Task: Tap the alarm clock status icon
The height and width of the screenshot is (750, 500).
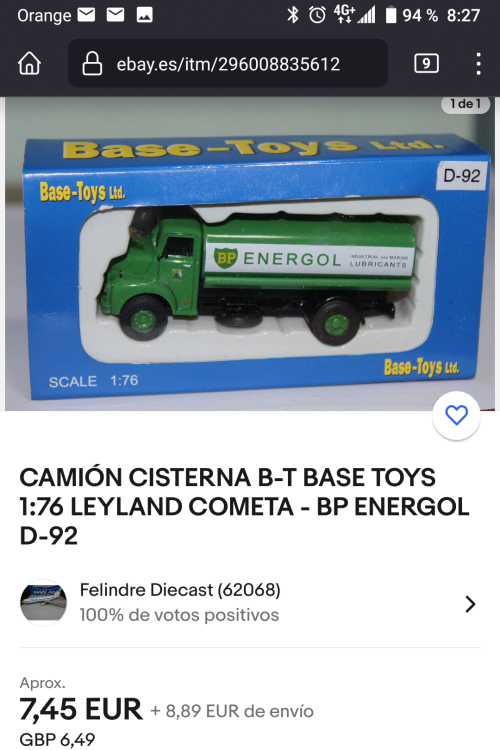Action: tap(317, 15)
